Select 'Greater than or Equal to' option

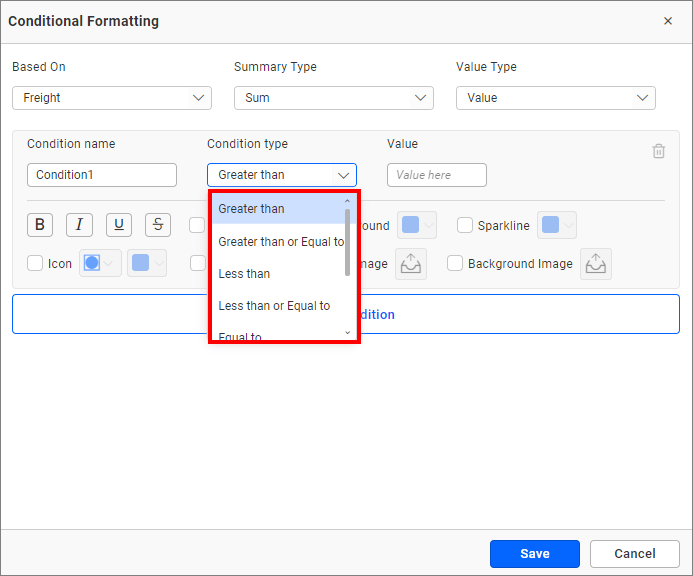coord(281,242)
